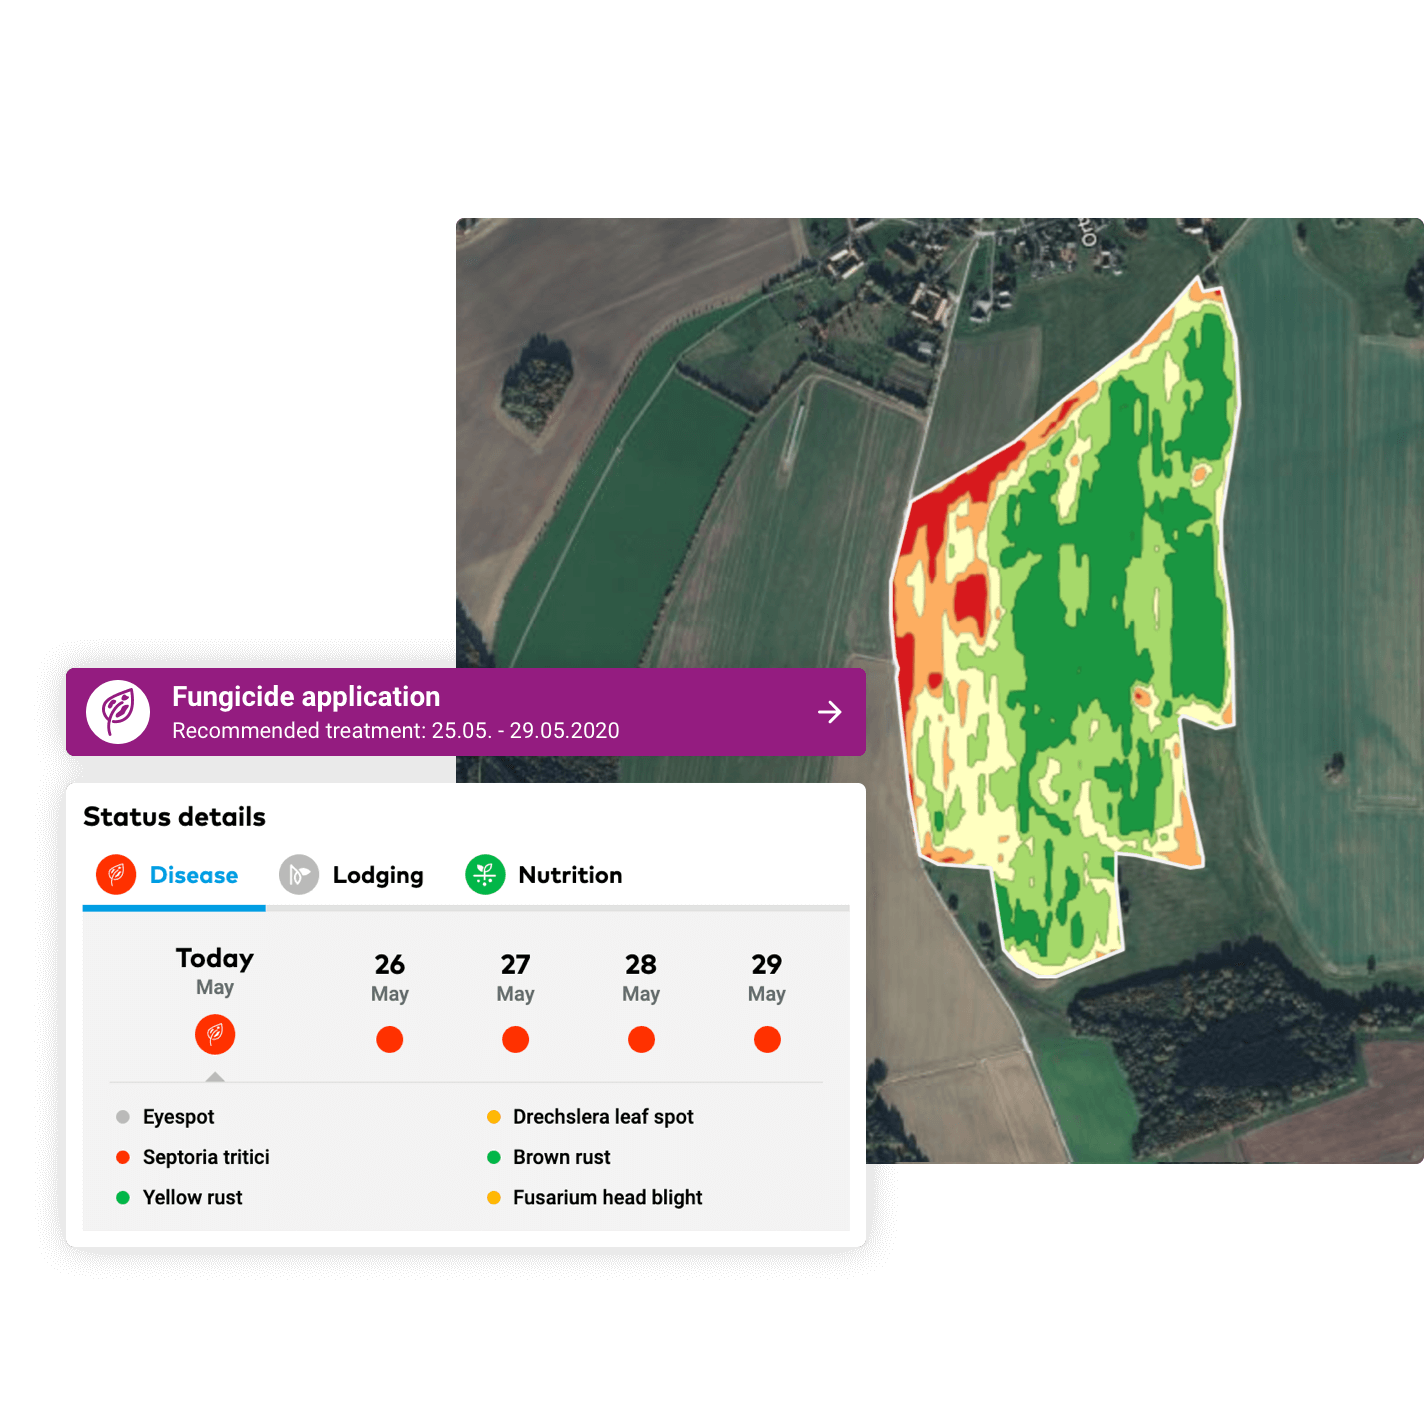Select Fusarium head blight entry
Screen dimensions: 1424x1424
point(607,1197)
